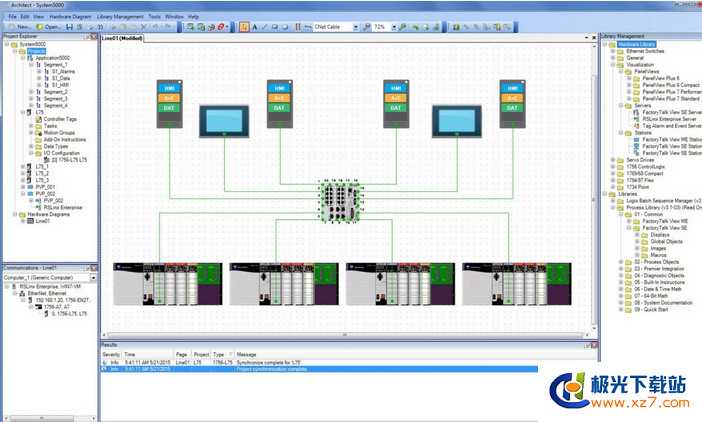
Task: Expand the 1756 ControlLogix library folder
Action: (x=613, y=166)
